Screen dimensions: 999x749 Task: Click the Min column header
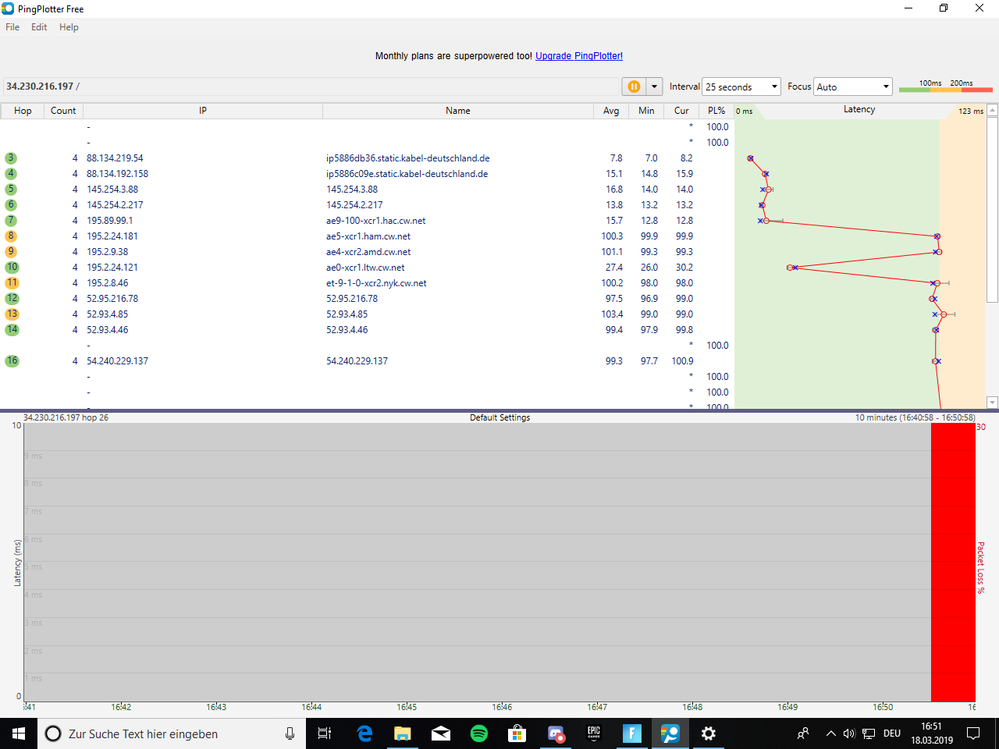click(x=646, y=111)
